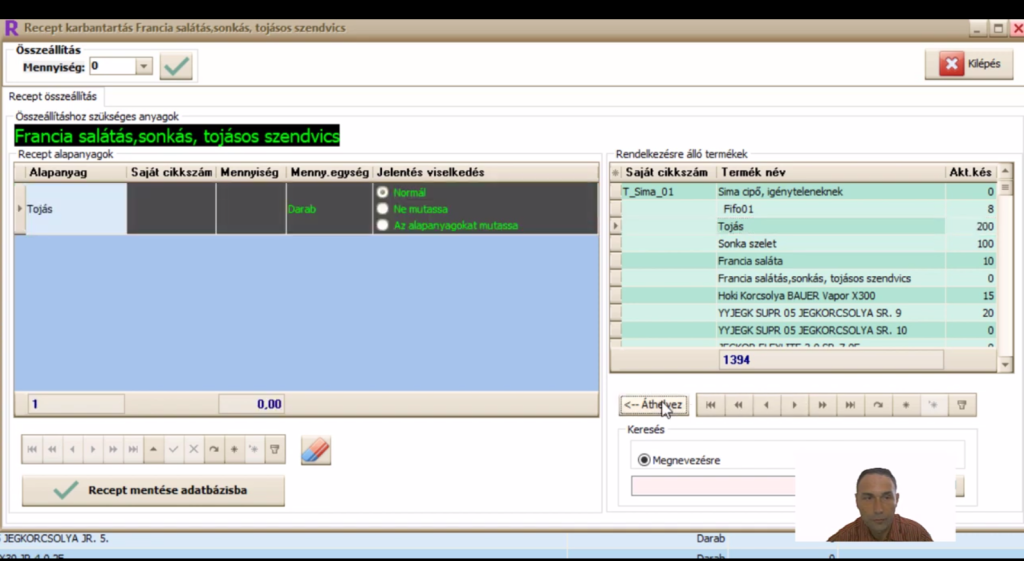
Task: Click the green checkmark next to Mennyiség
Action: [176, 66]
